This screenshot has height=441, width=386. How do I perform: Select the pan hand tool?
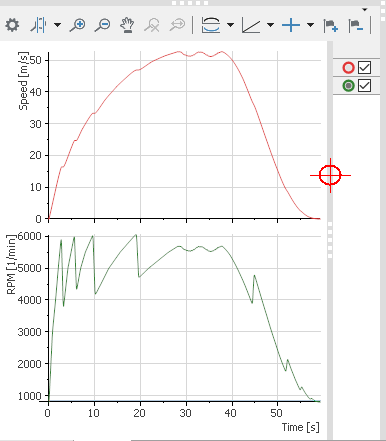[127, 25]
